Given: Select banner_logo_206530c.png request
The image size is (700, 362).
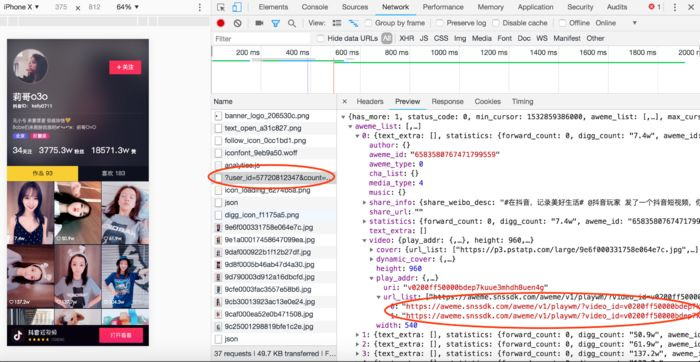Looking at the screenshot, I should click(274, 116).
